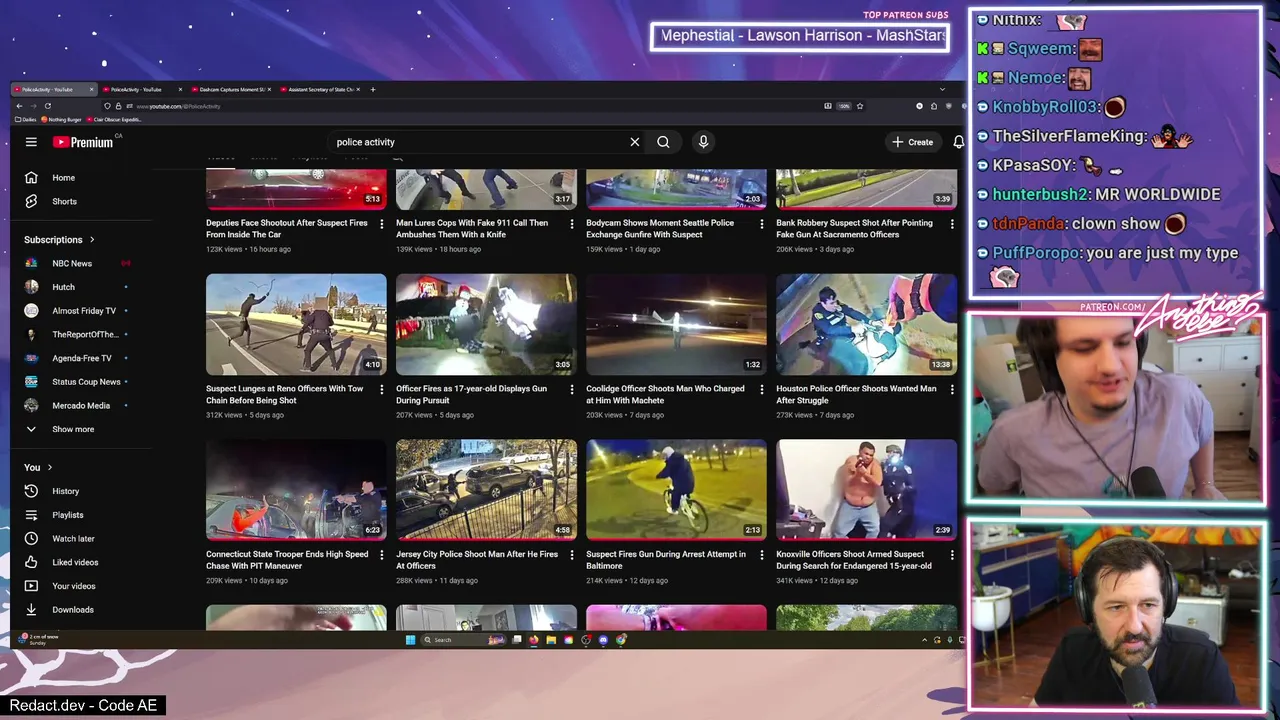Open Houston Police Officer video thumbnail

coord(866,324)
